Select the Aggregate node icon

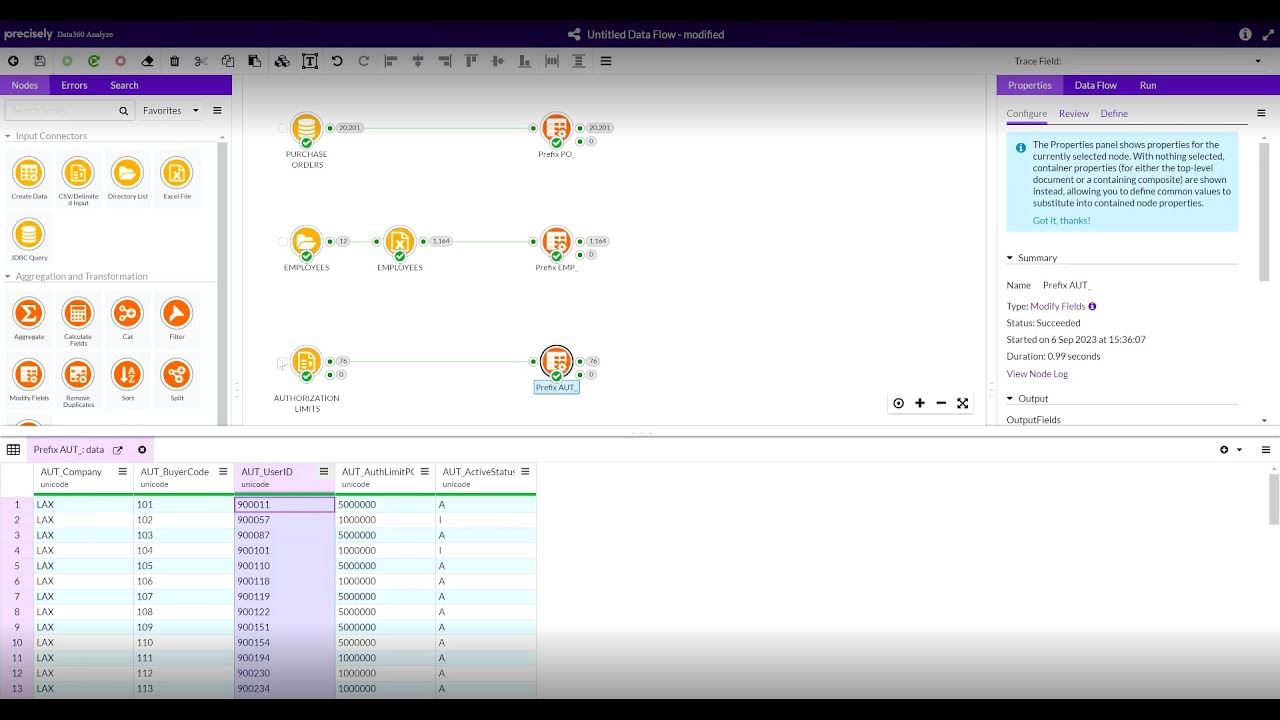[x=29, y=313]
